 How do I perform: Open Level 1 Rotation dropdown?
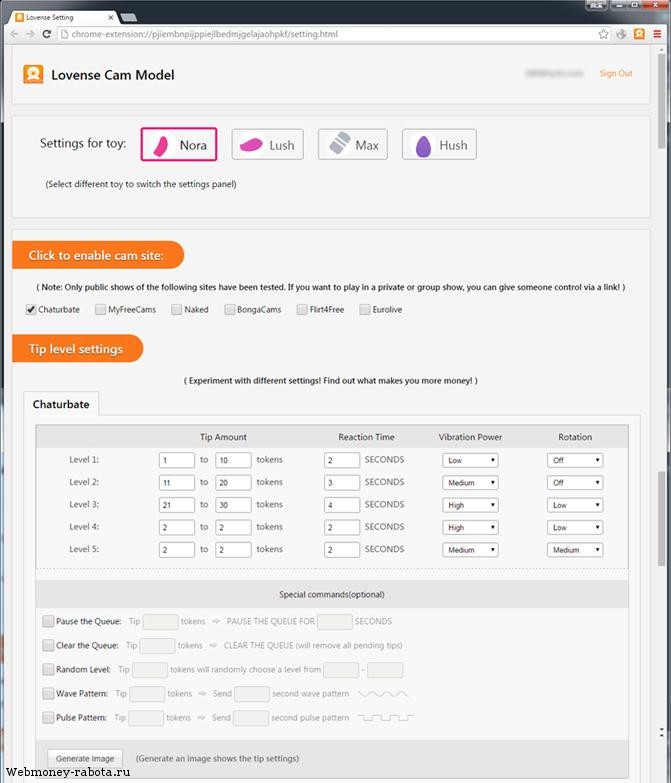575,460
